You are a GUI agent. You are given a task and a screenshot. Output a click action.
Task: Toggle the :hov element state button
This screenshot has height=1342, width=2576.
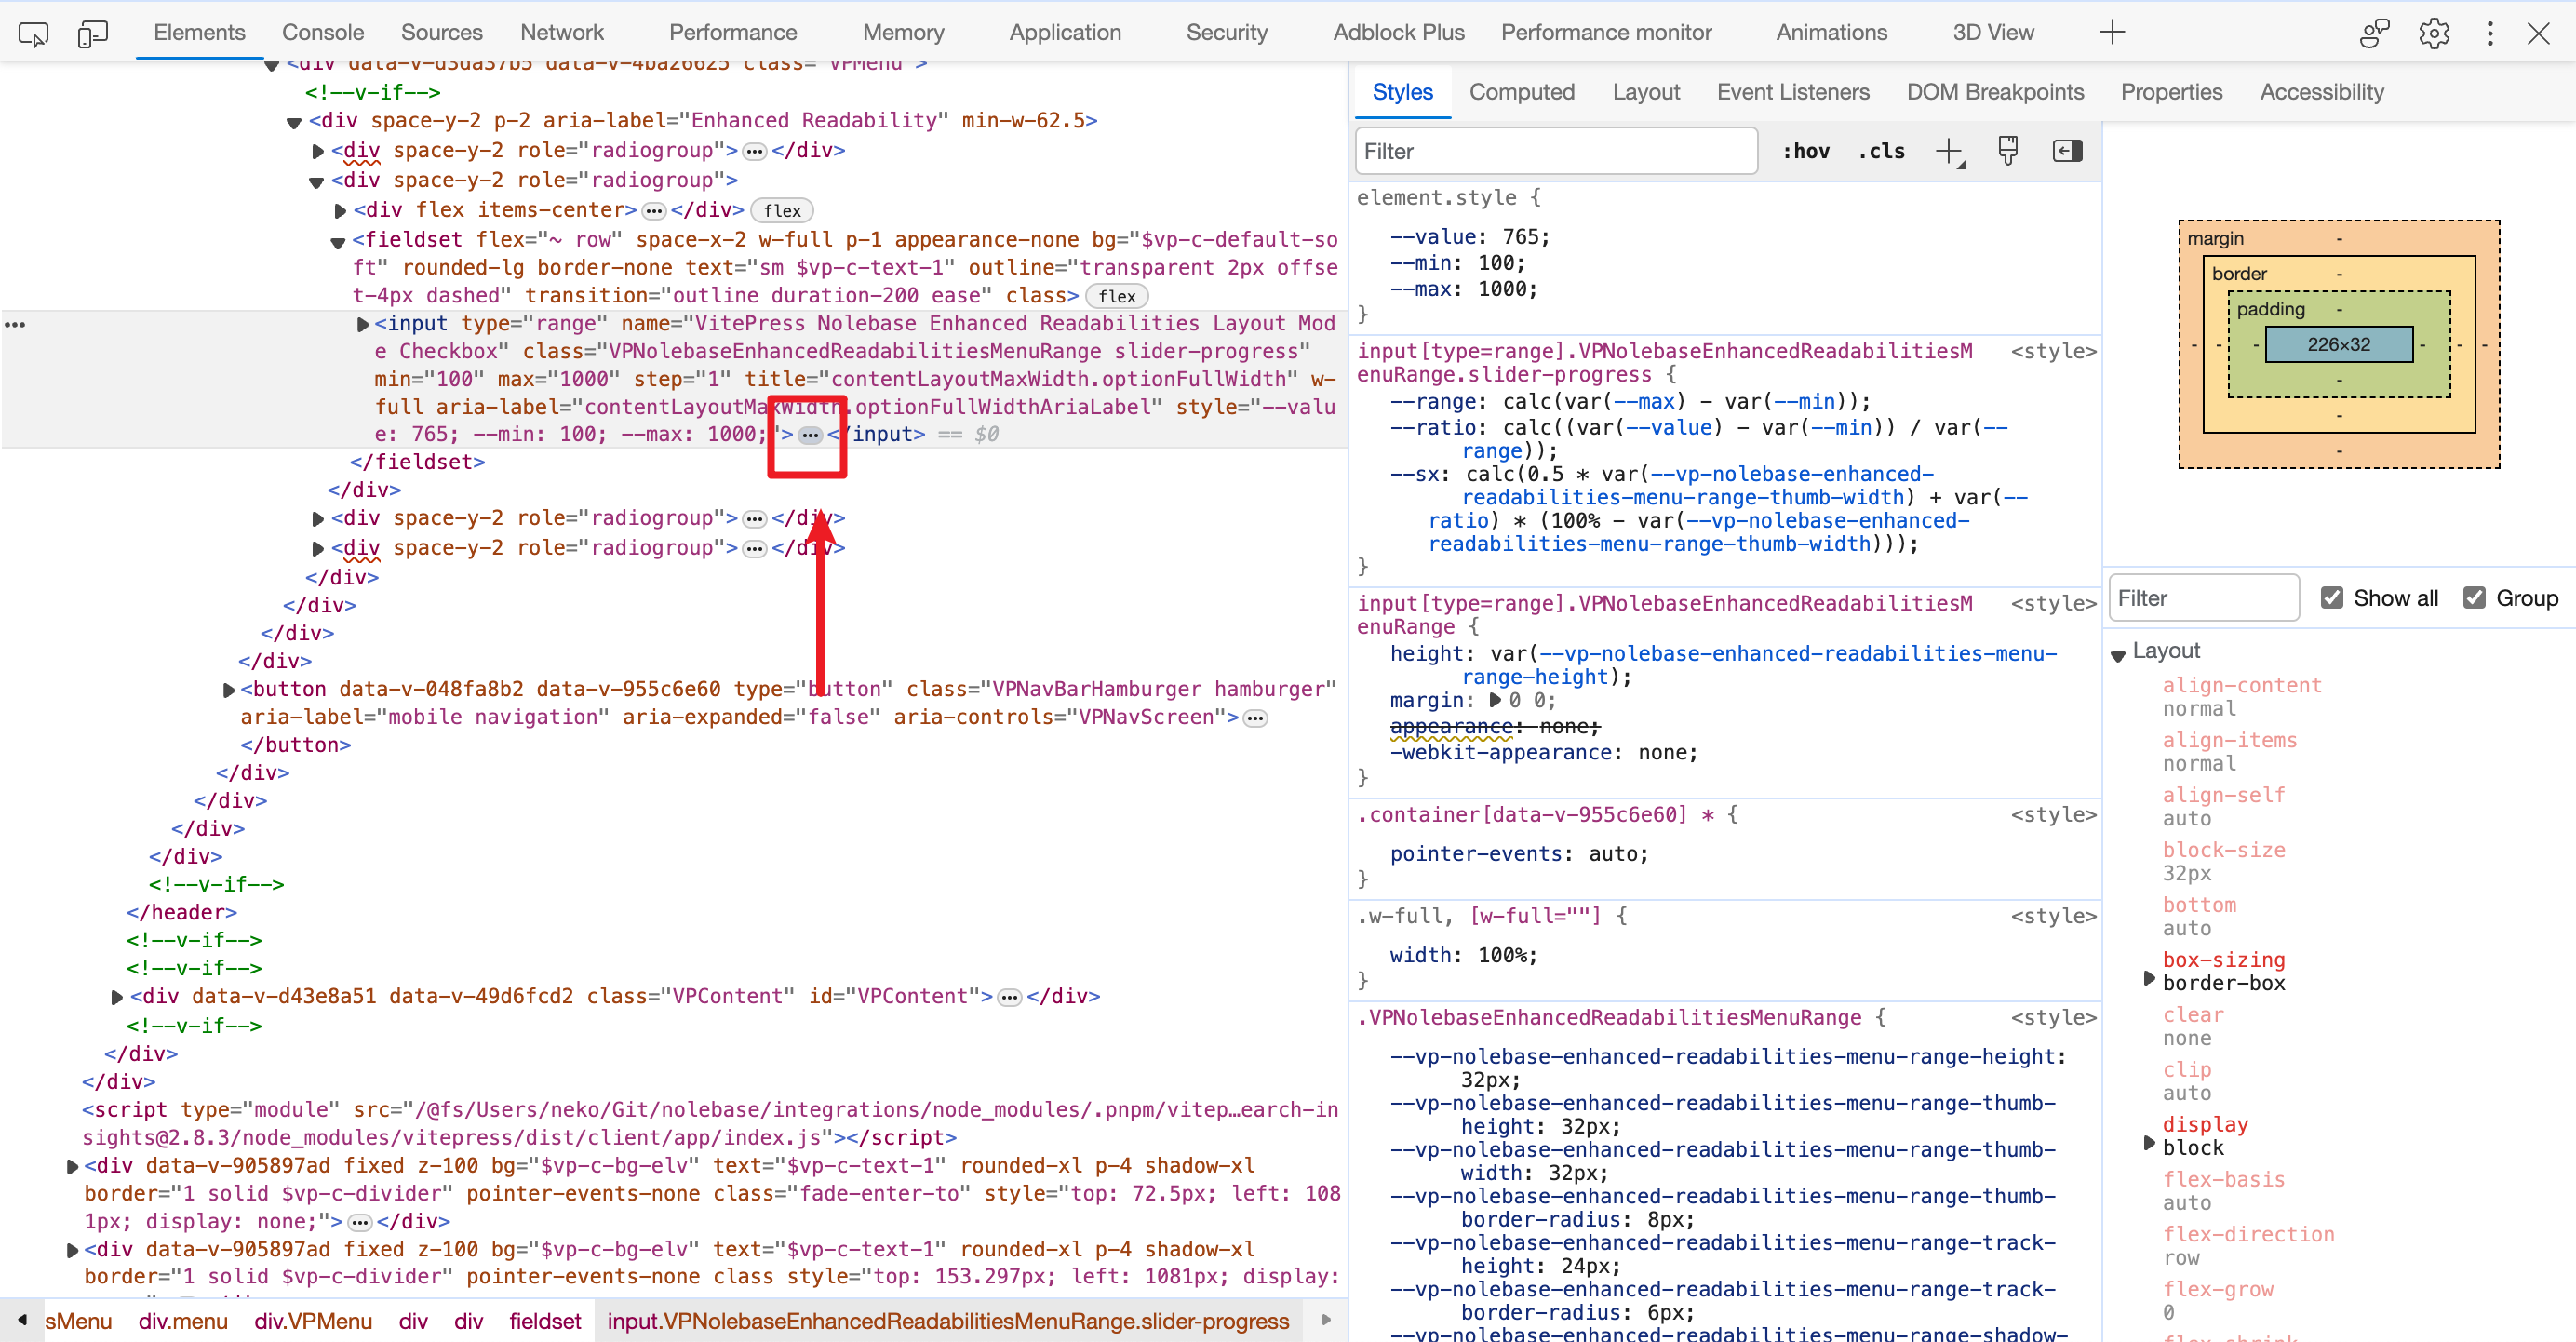pos(1805,151)
